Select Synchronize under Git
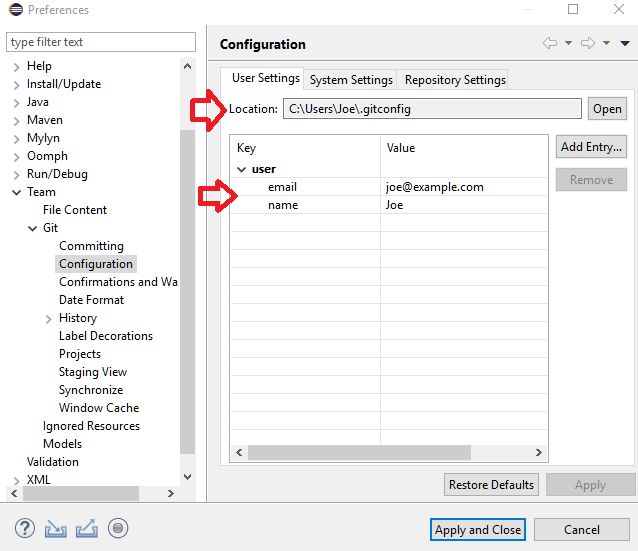Image resolution: width=638 pixels, height=551 pixels. click(x=91, y=390)
